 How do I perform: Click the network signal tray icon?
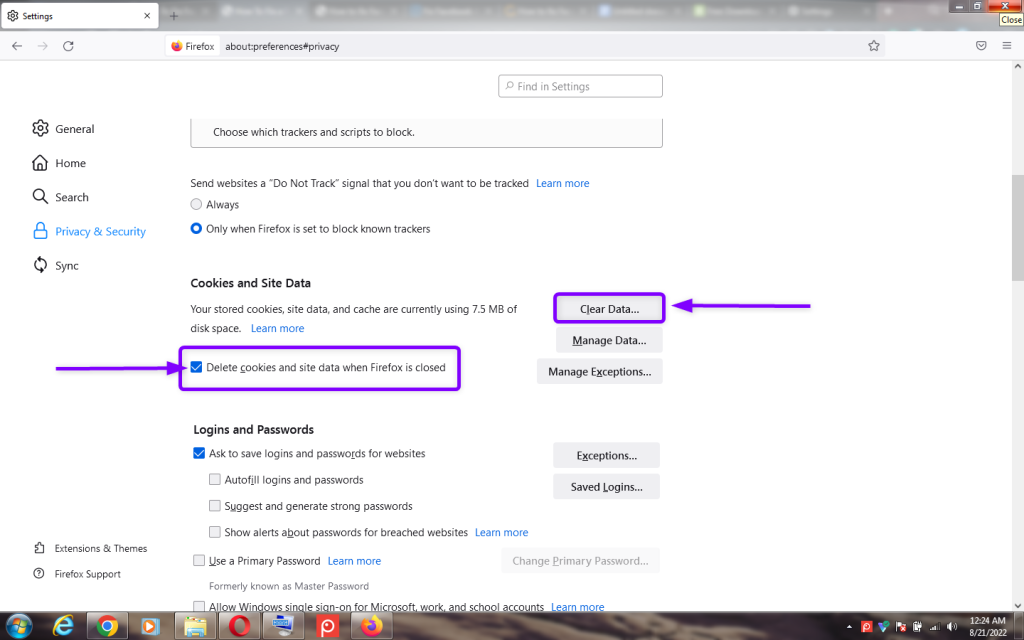(935, 627)
